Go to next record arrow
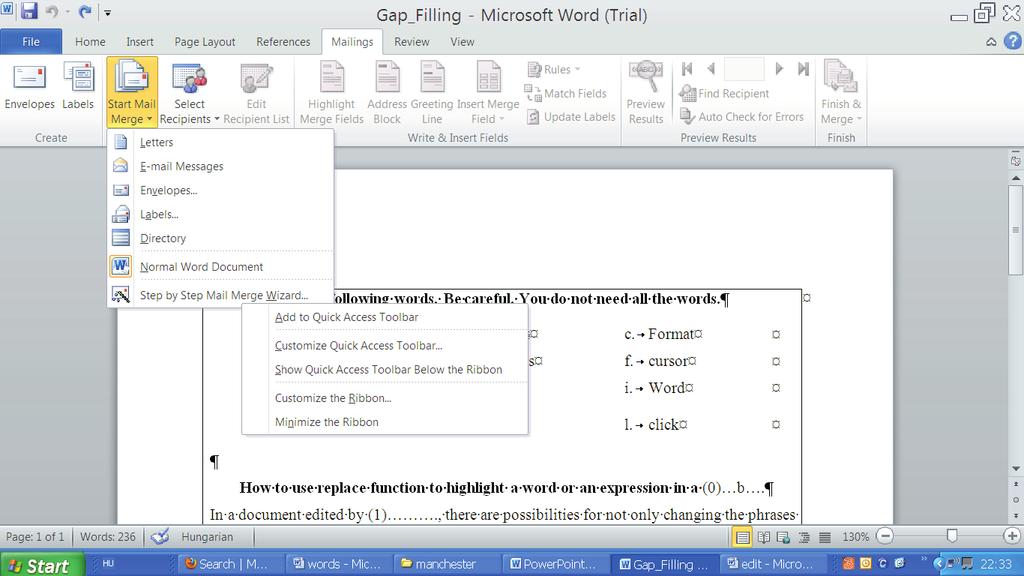The image size is (1024, 576). [778, 69]
